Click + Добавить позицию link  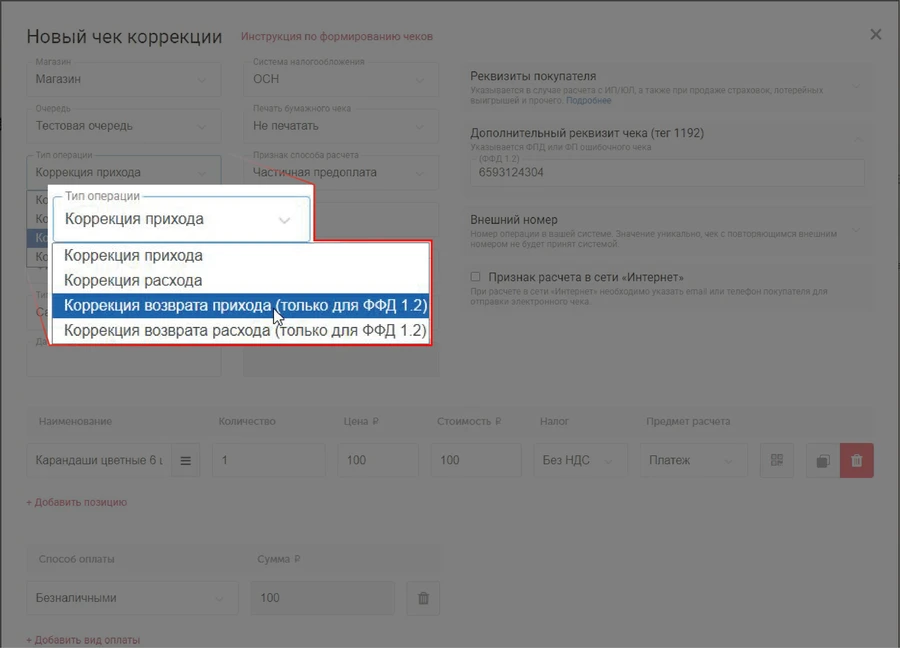coord(77,502)
